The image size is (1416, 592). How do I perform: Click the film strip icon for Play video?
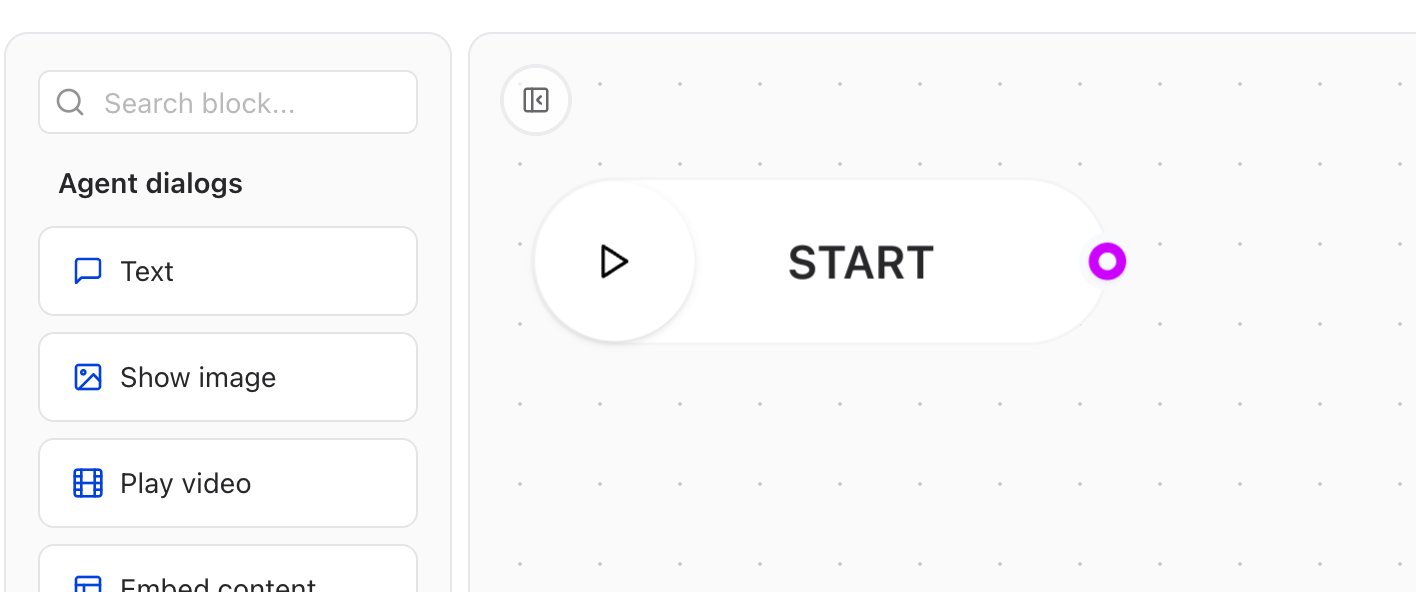(x=88, y=483)
